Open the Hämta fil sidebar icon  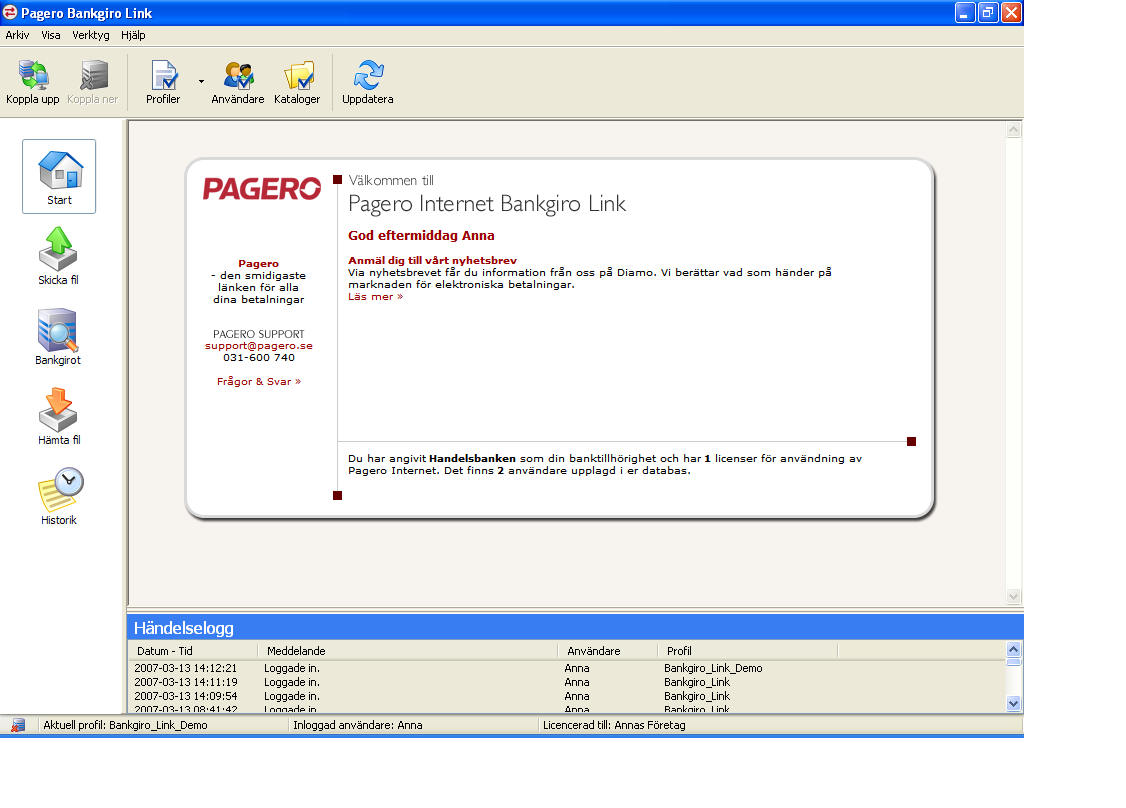58,417
